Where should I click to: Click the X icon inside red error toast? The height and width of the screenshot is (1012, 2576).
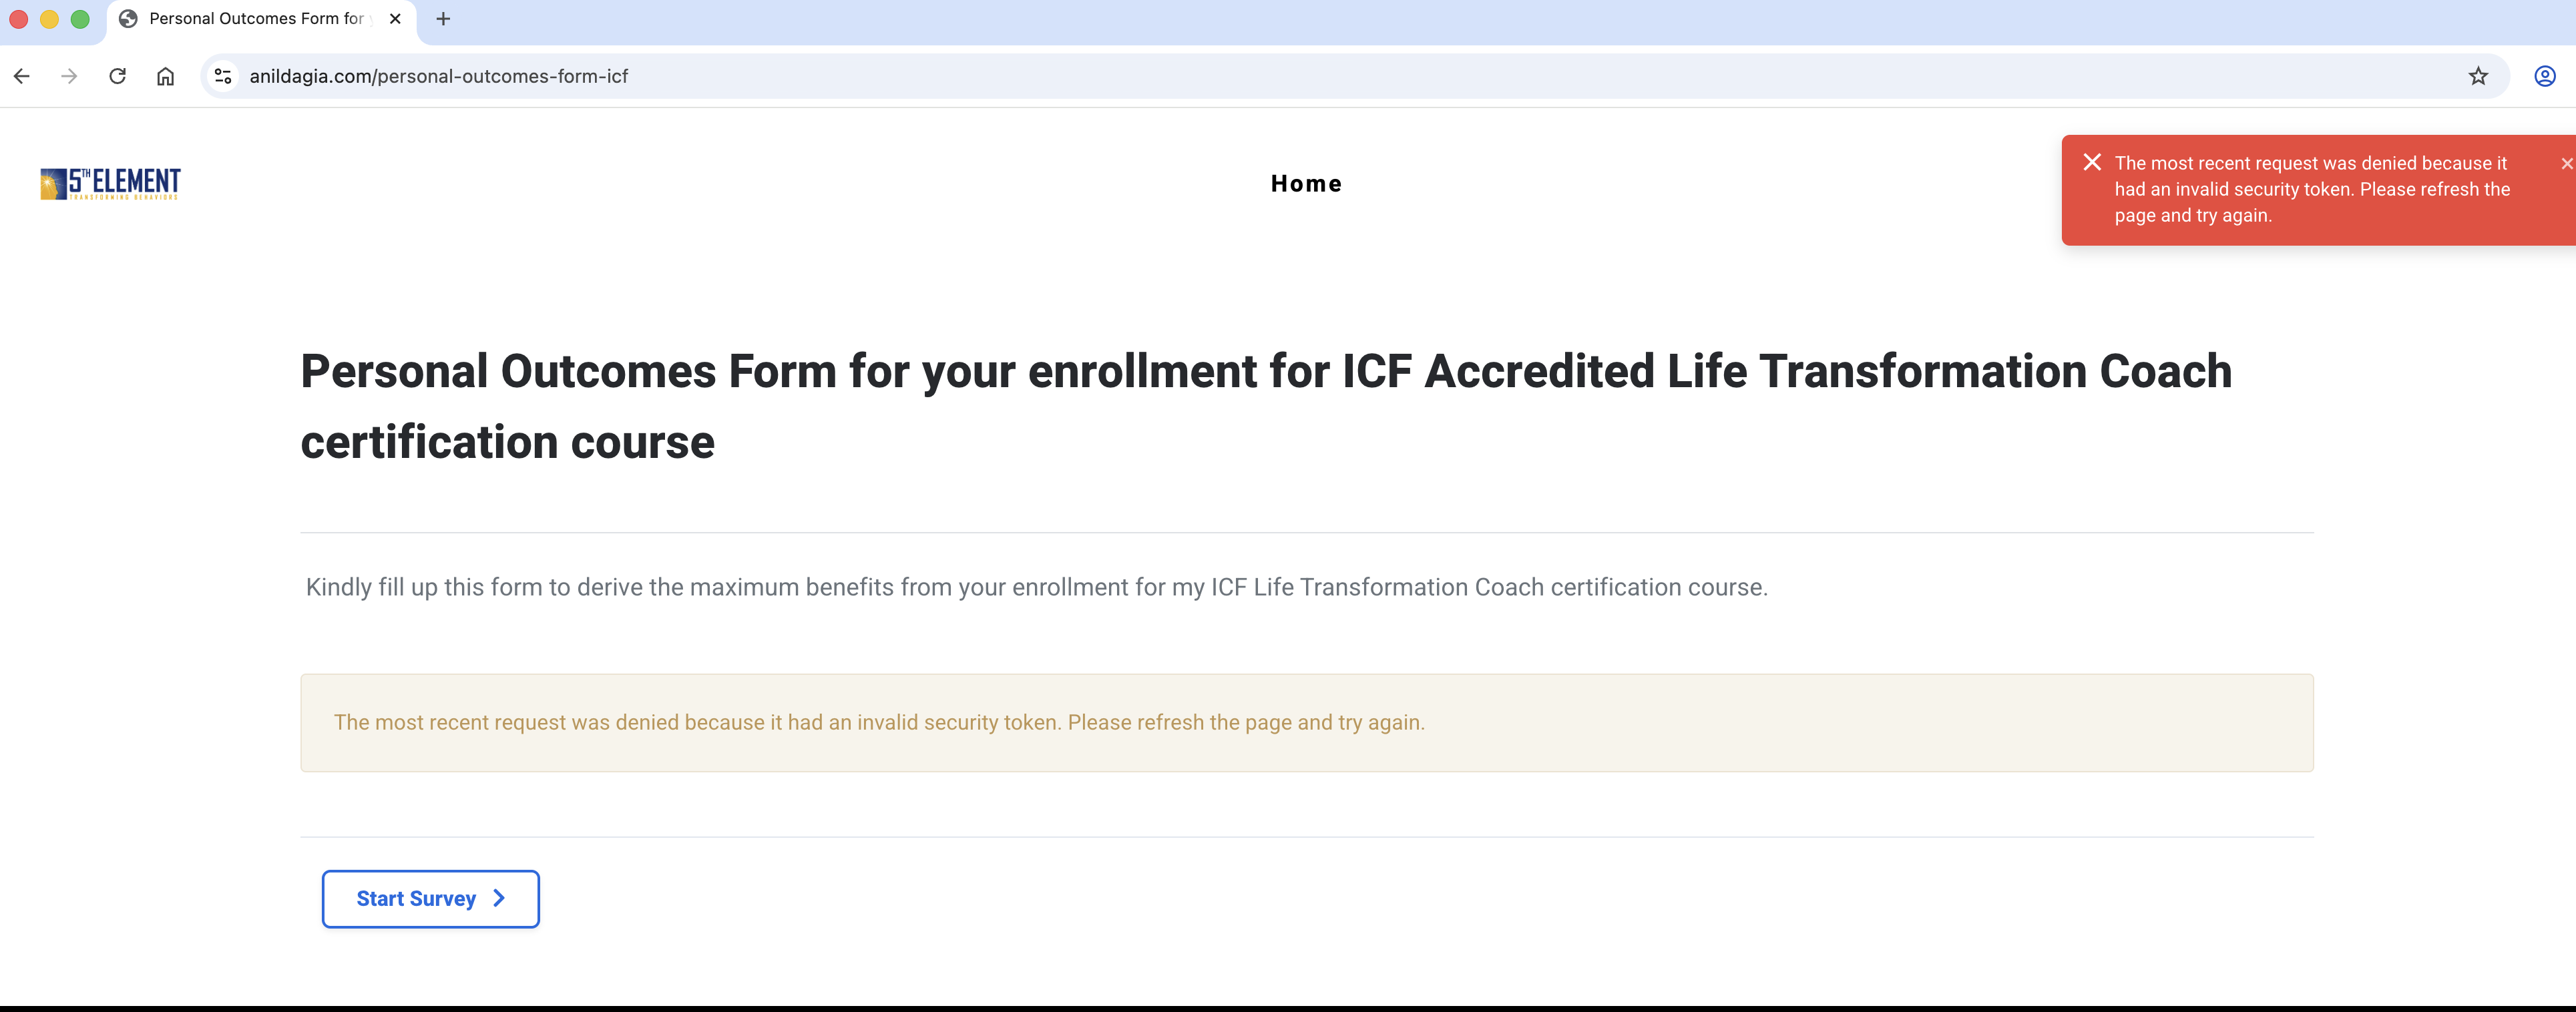click(2092, 162)
